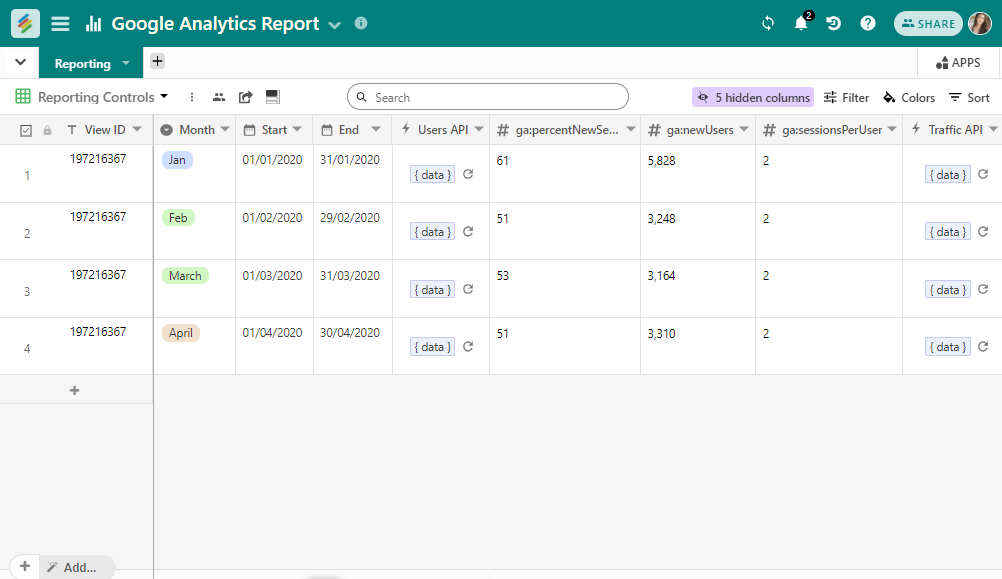Screen dimensions: 1002x579
Task: Click Users API {data} in April row
Action: tap(433, 346)
